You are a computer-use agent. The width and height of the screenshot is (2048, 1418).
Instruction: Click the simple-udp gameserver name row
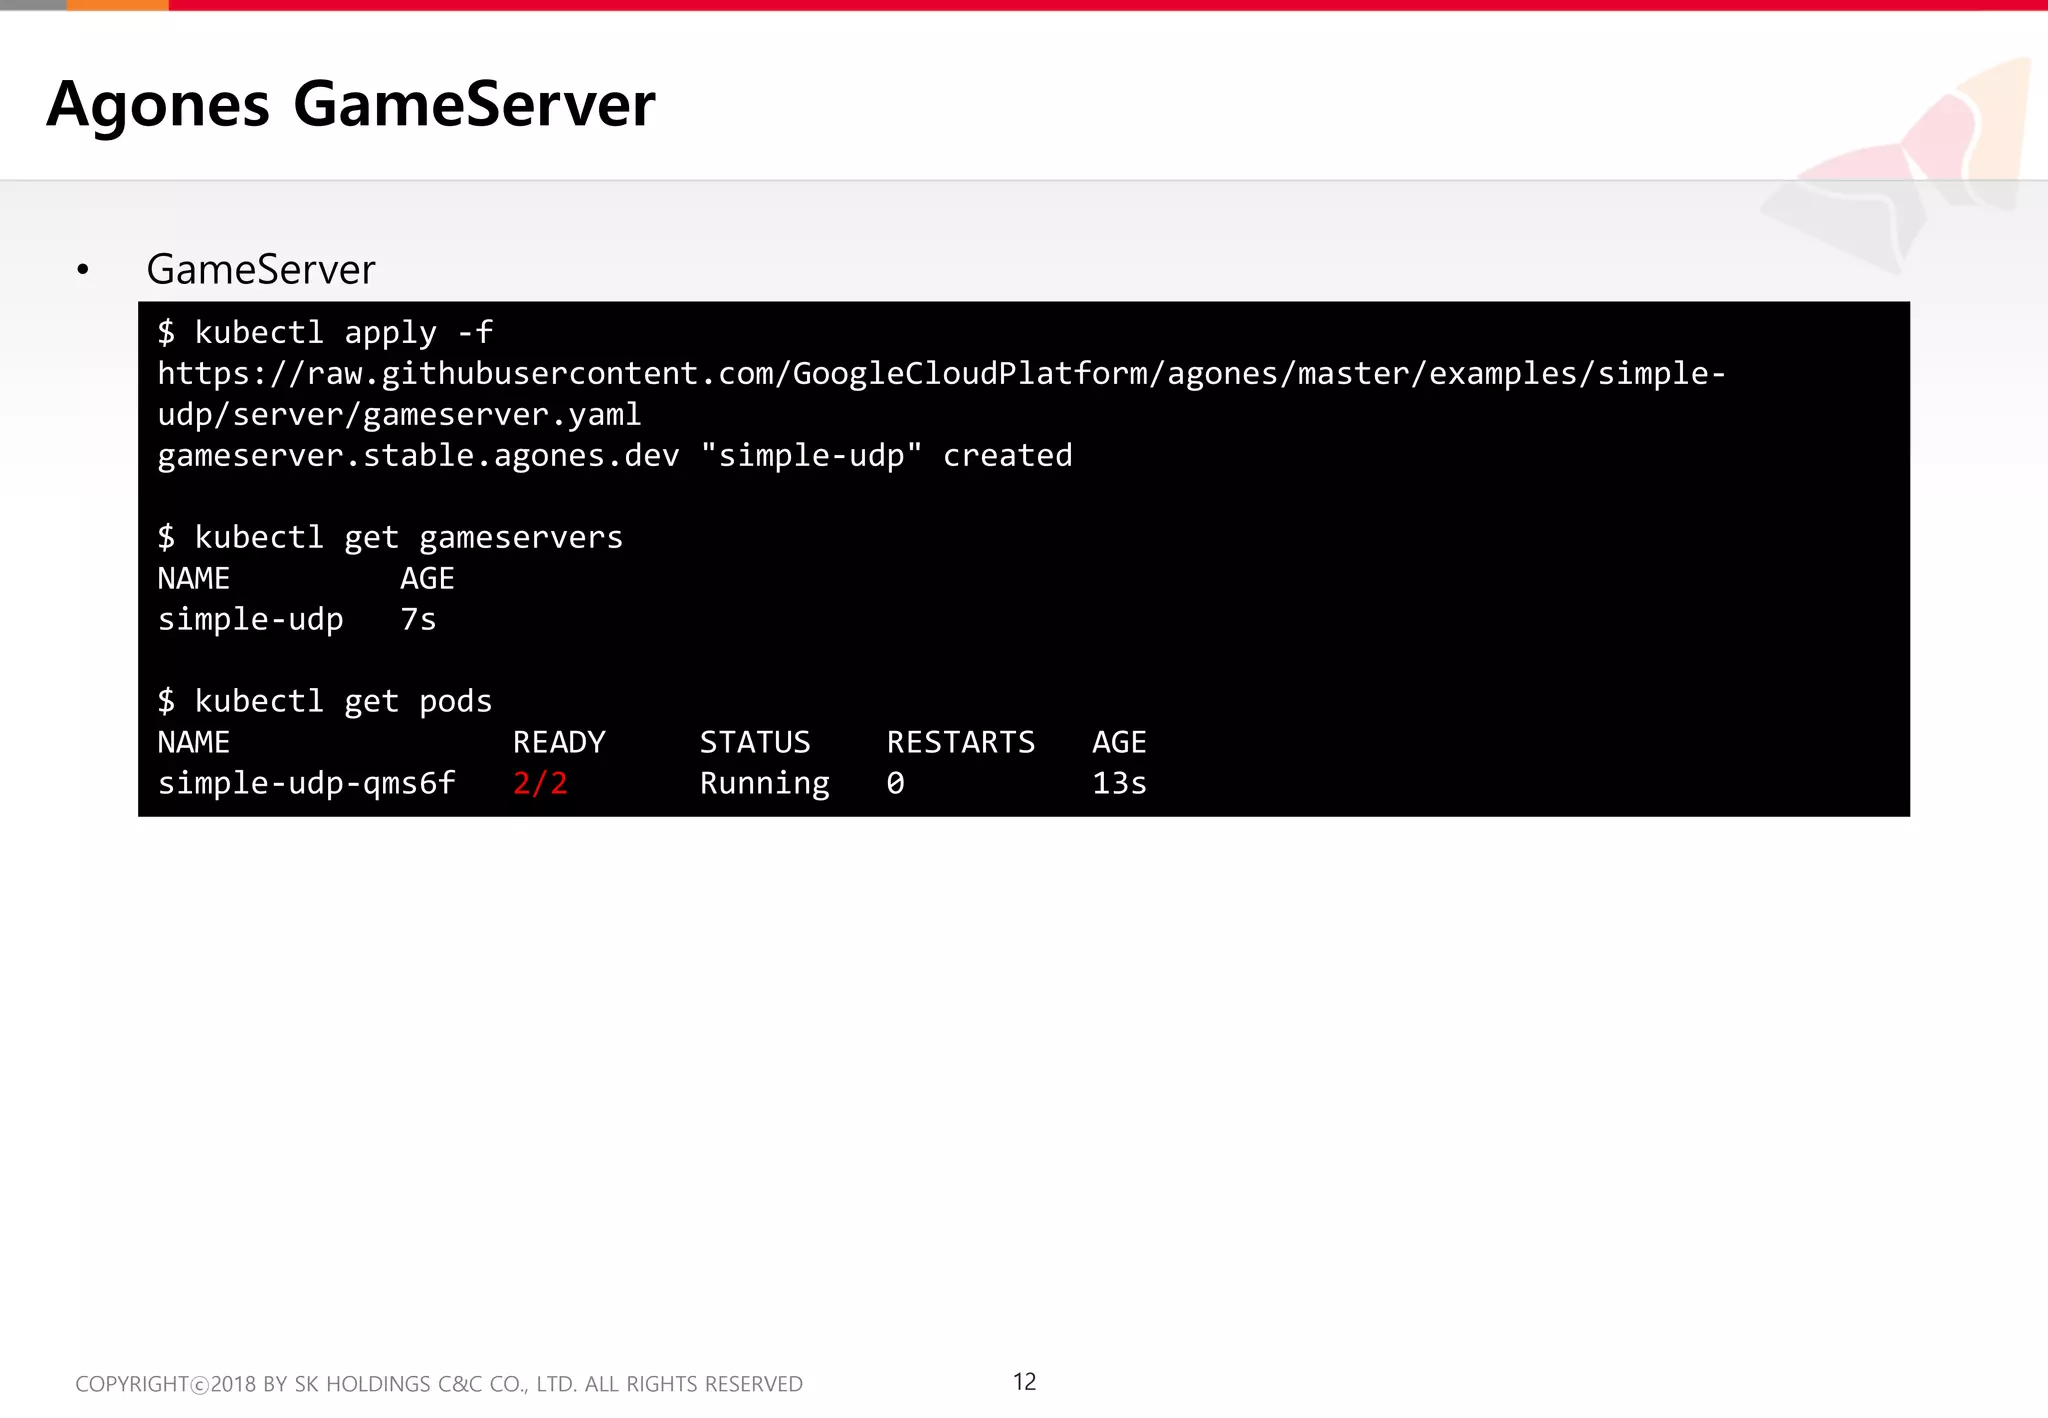(x=250, y=619)
